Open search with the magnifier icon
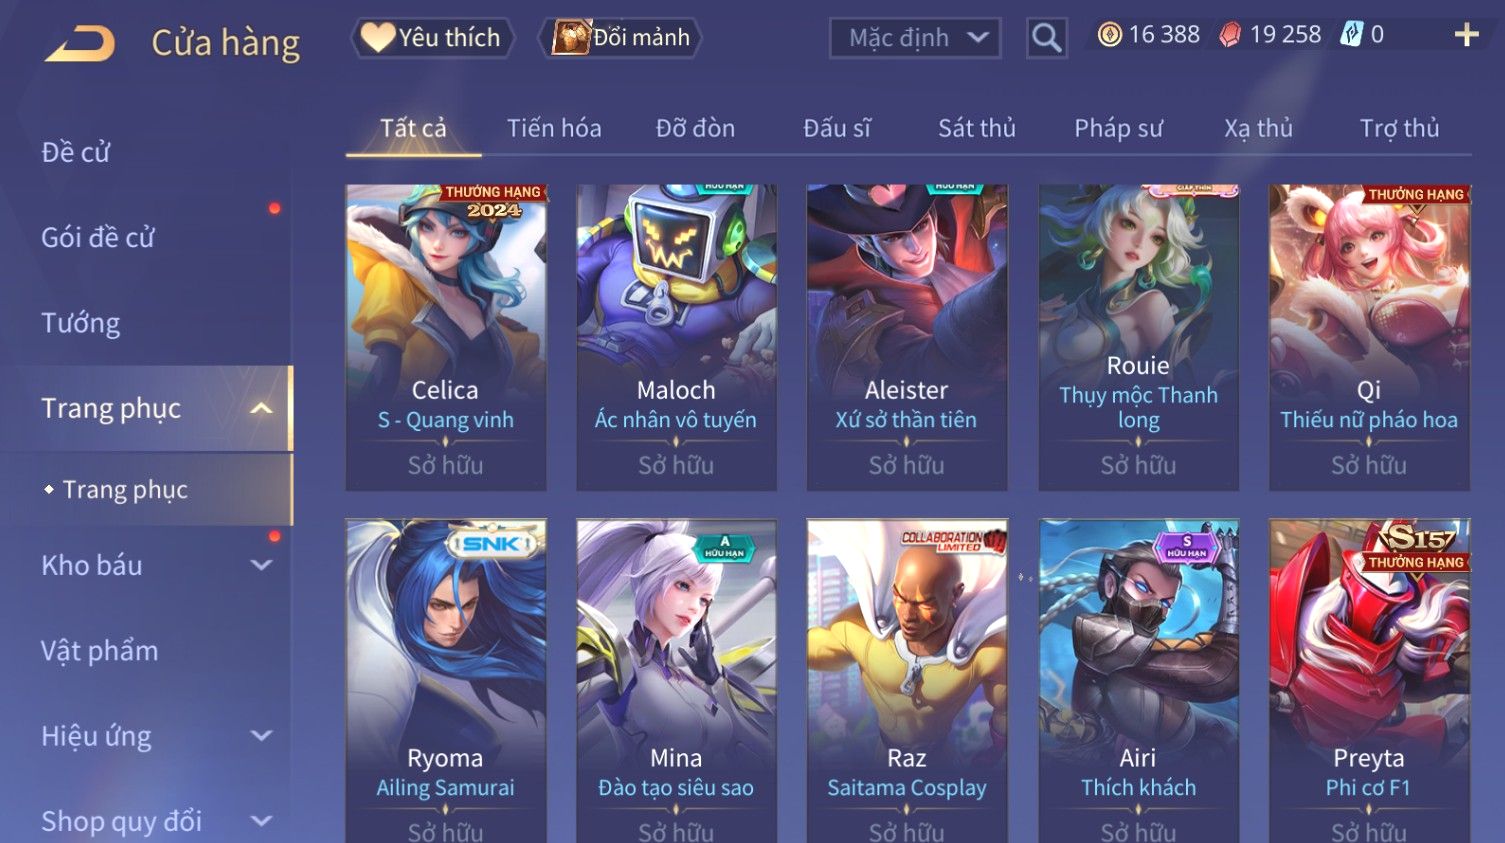The height and width of the screenshot is (843, 1505). pos(1046,38)
